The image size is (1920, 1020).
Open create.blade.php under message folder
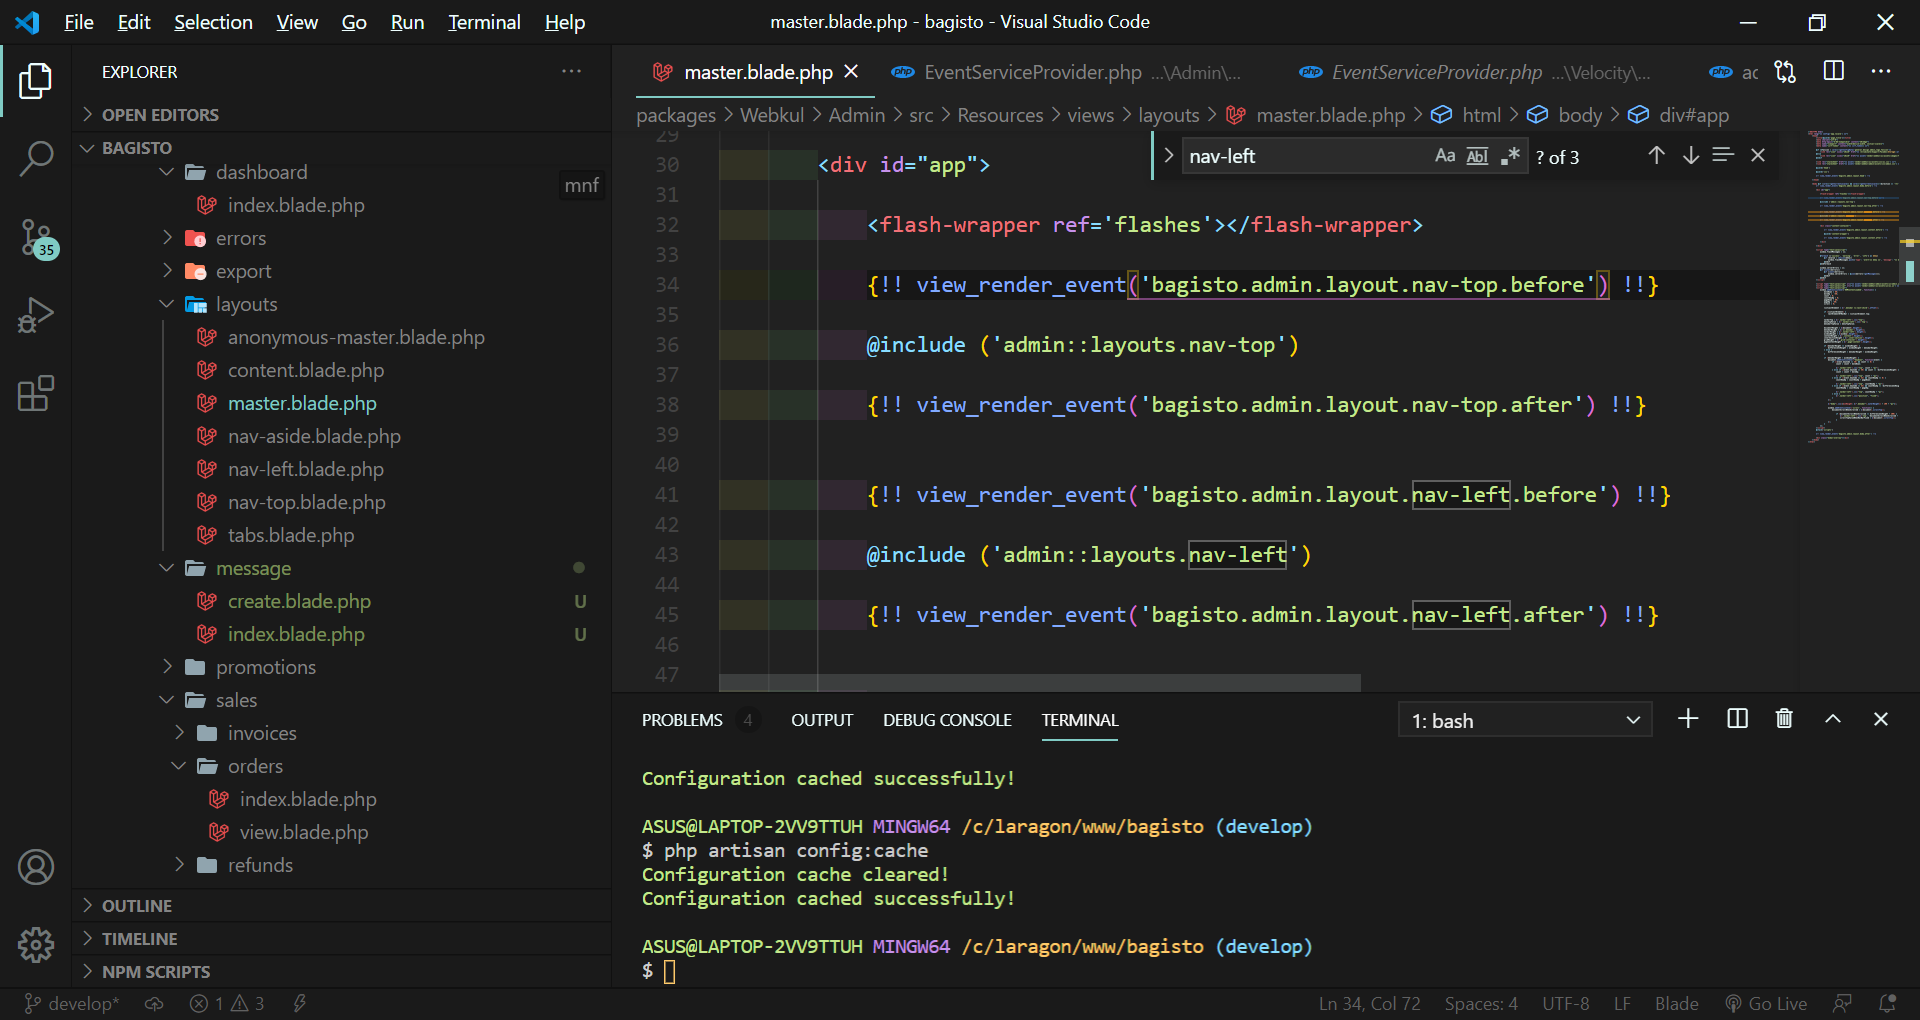tap(299, 601)
